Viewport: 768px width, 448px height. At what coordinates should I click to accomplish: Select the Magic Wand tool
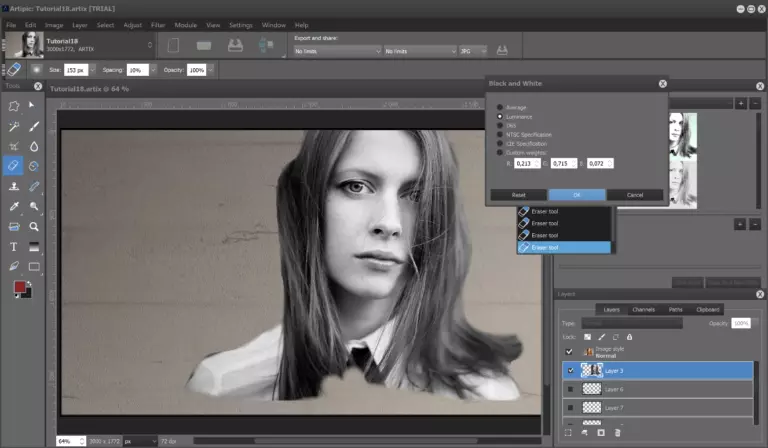14,127
